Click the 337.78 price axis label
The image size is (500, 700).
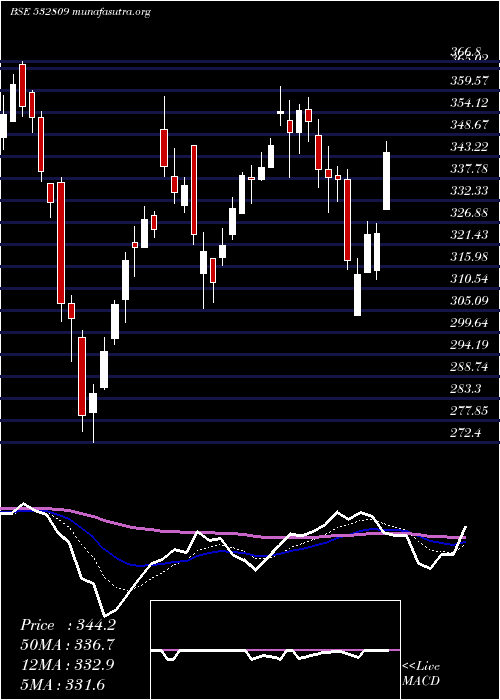(469, 169)
